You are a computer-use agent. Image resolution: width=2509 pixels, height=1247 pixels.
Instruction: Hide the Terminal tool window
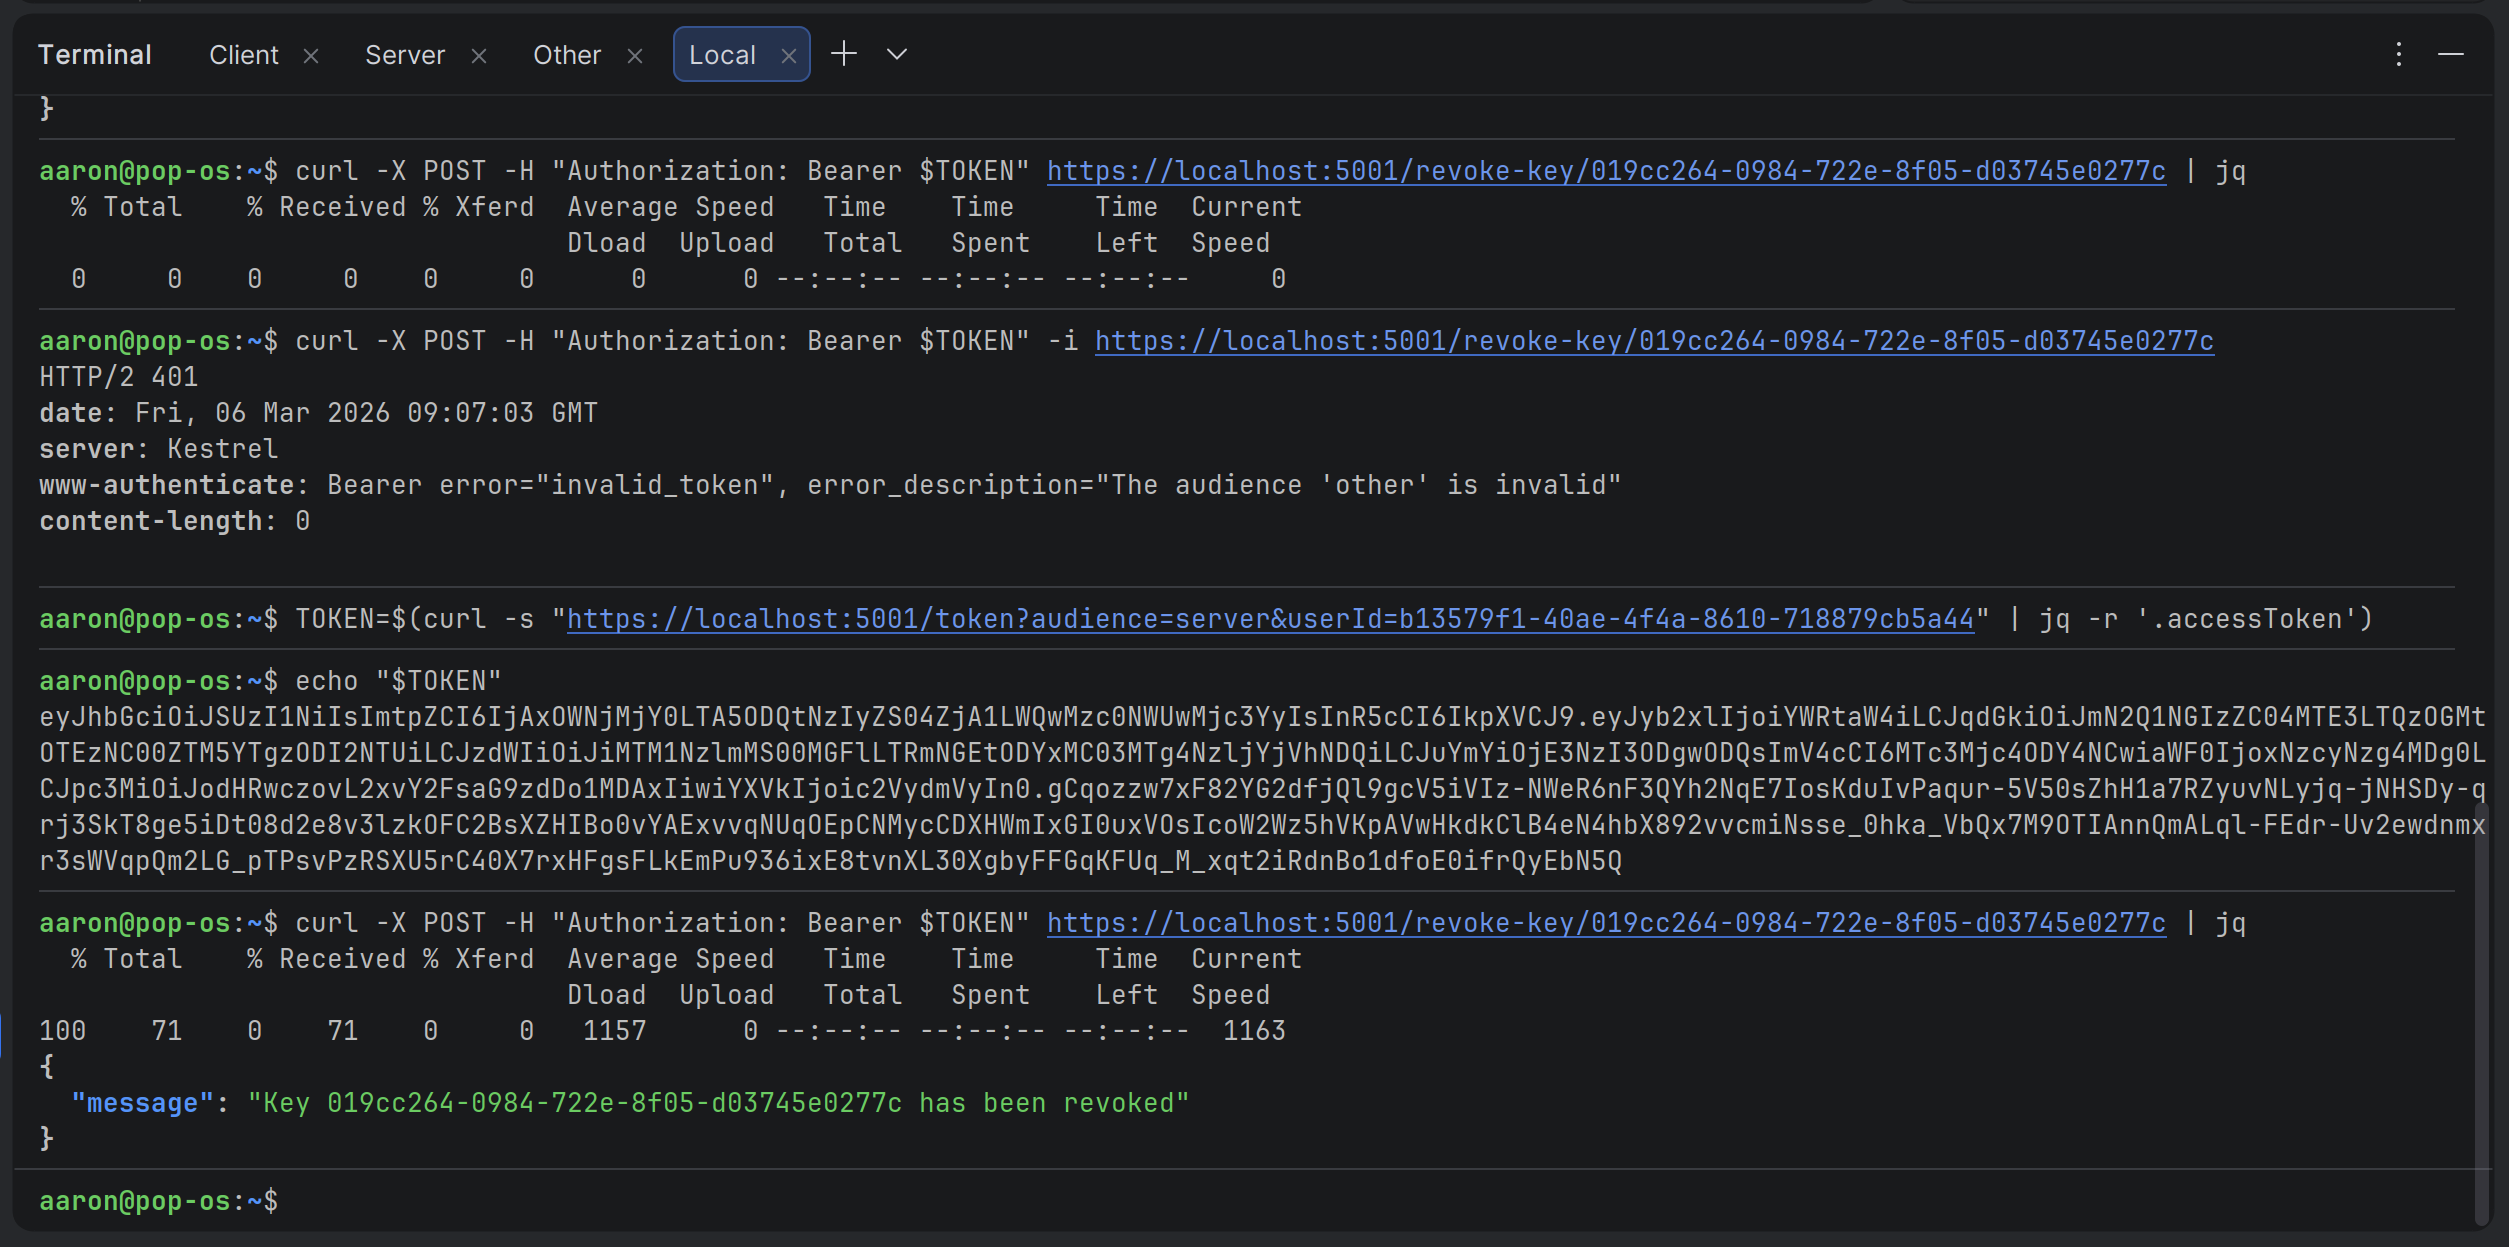(2451, 54)
